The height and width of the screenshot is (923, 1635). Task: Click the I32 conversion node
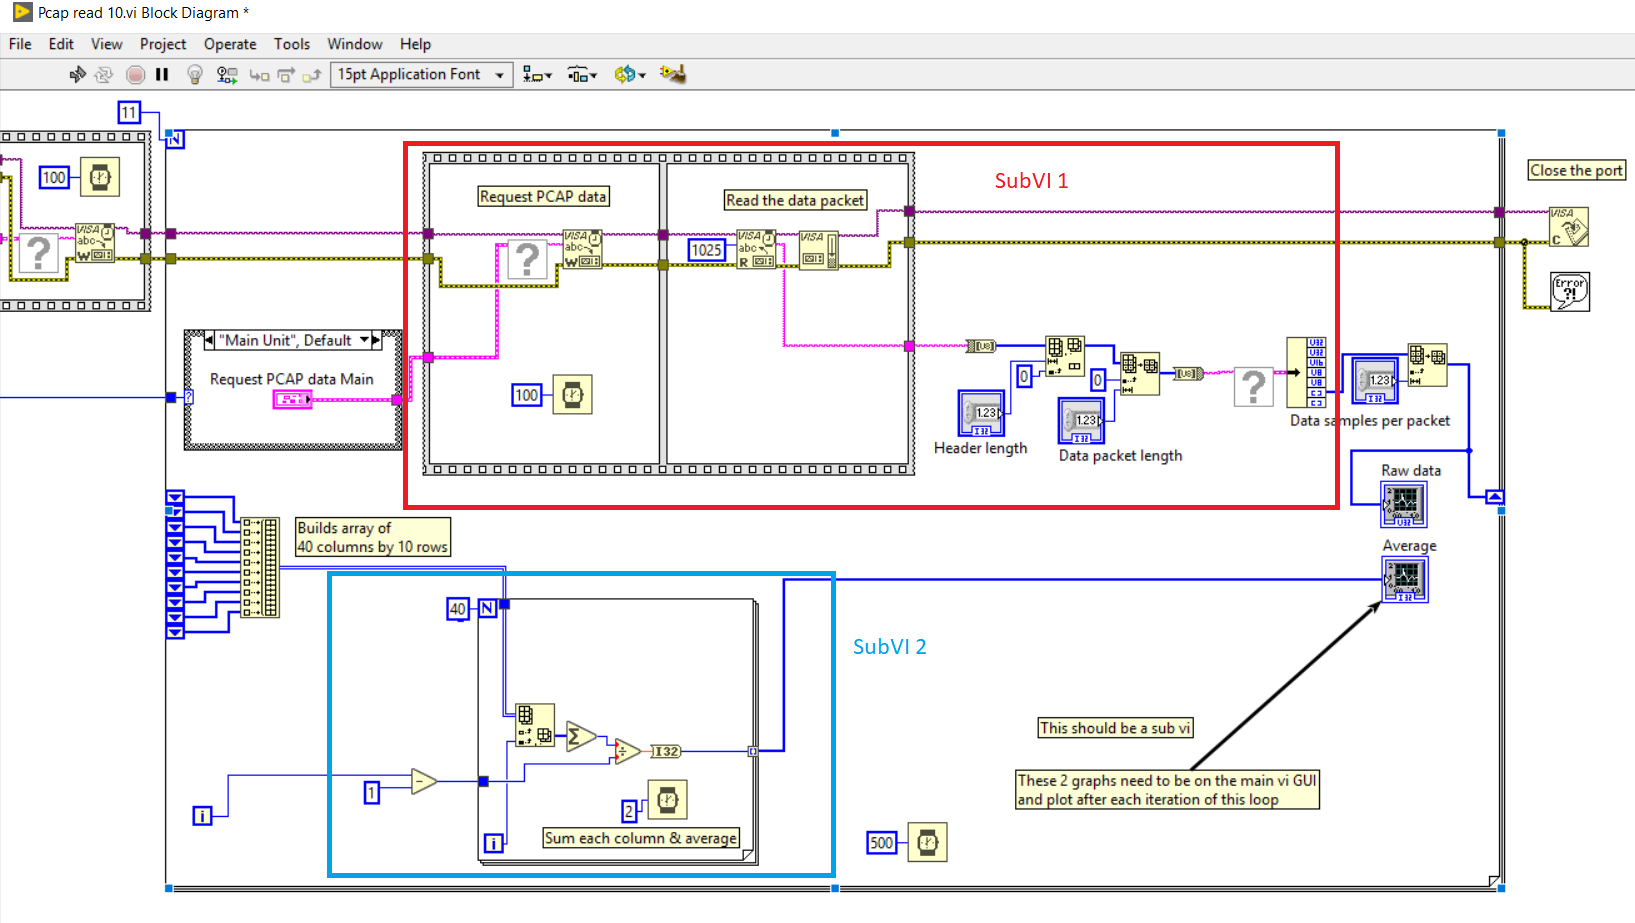(x=666, y=752)
